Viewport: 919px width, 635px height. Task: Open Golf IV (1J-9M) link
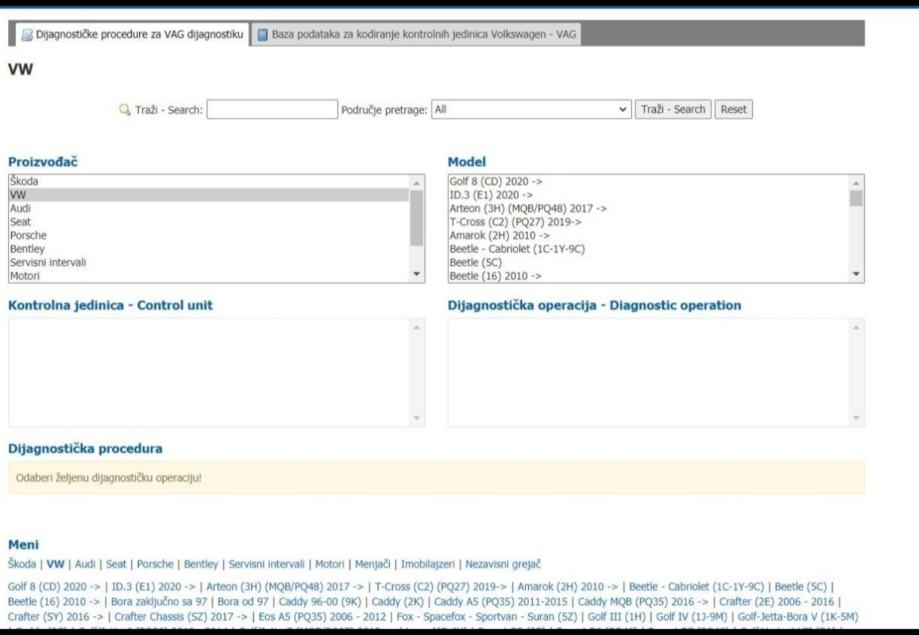(691, 617)
